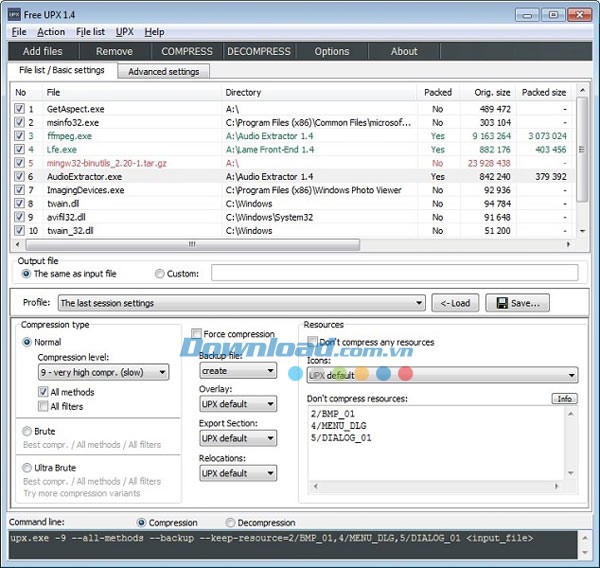This screenshot has height=568, width=600.
Task: Click the Add files toolbar button
Action: [42, 51]
